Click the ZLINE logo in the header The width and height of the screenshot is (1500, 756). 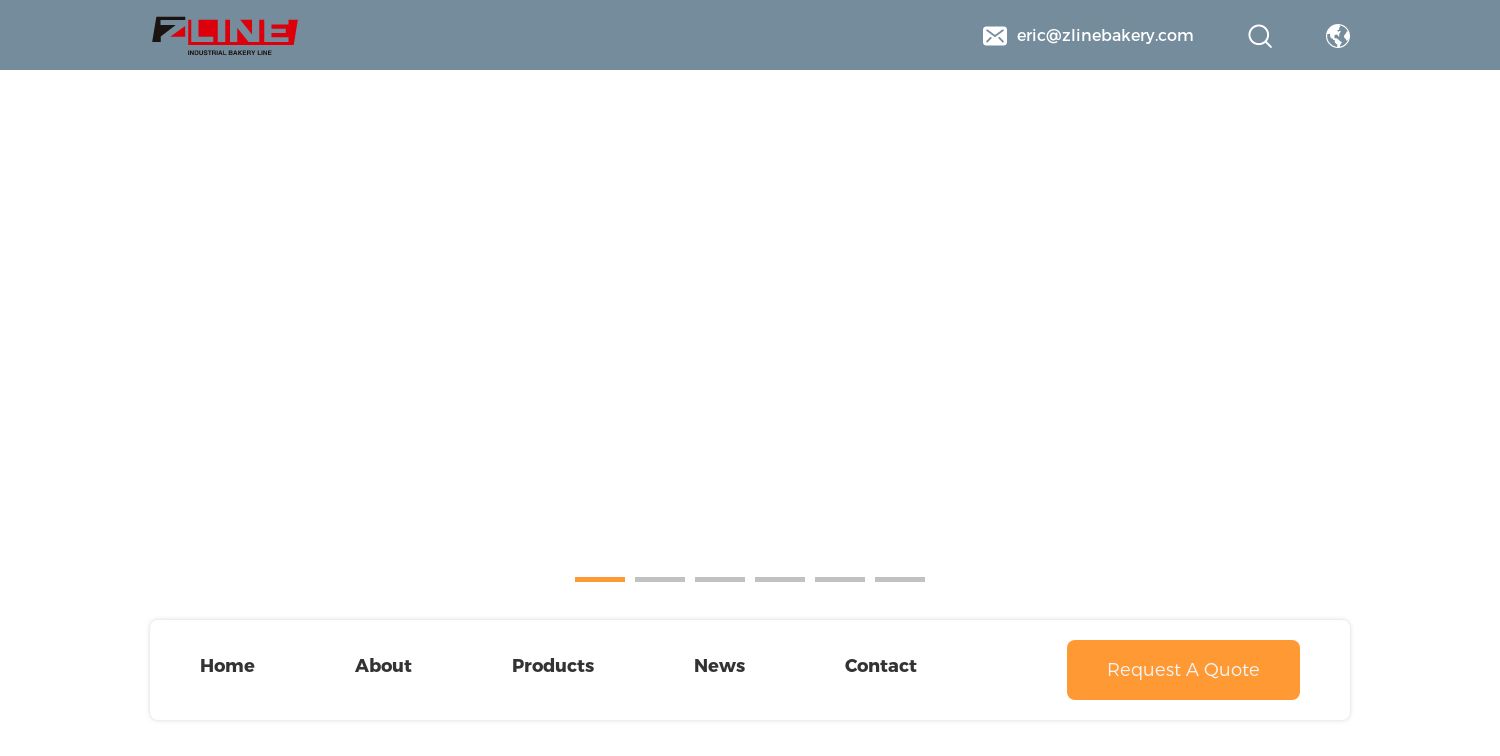(x=224, y=35)
